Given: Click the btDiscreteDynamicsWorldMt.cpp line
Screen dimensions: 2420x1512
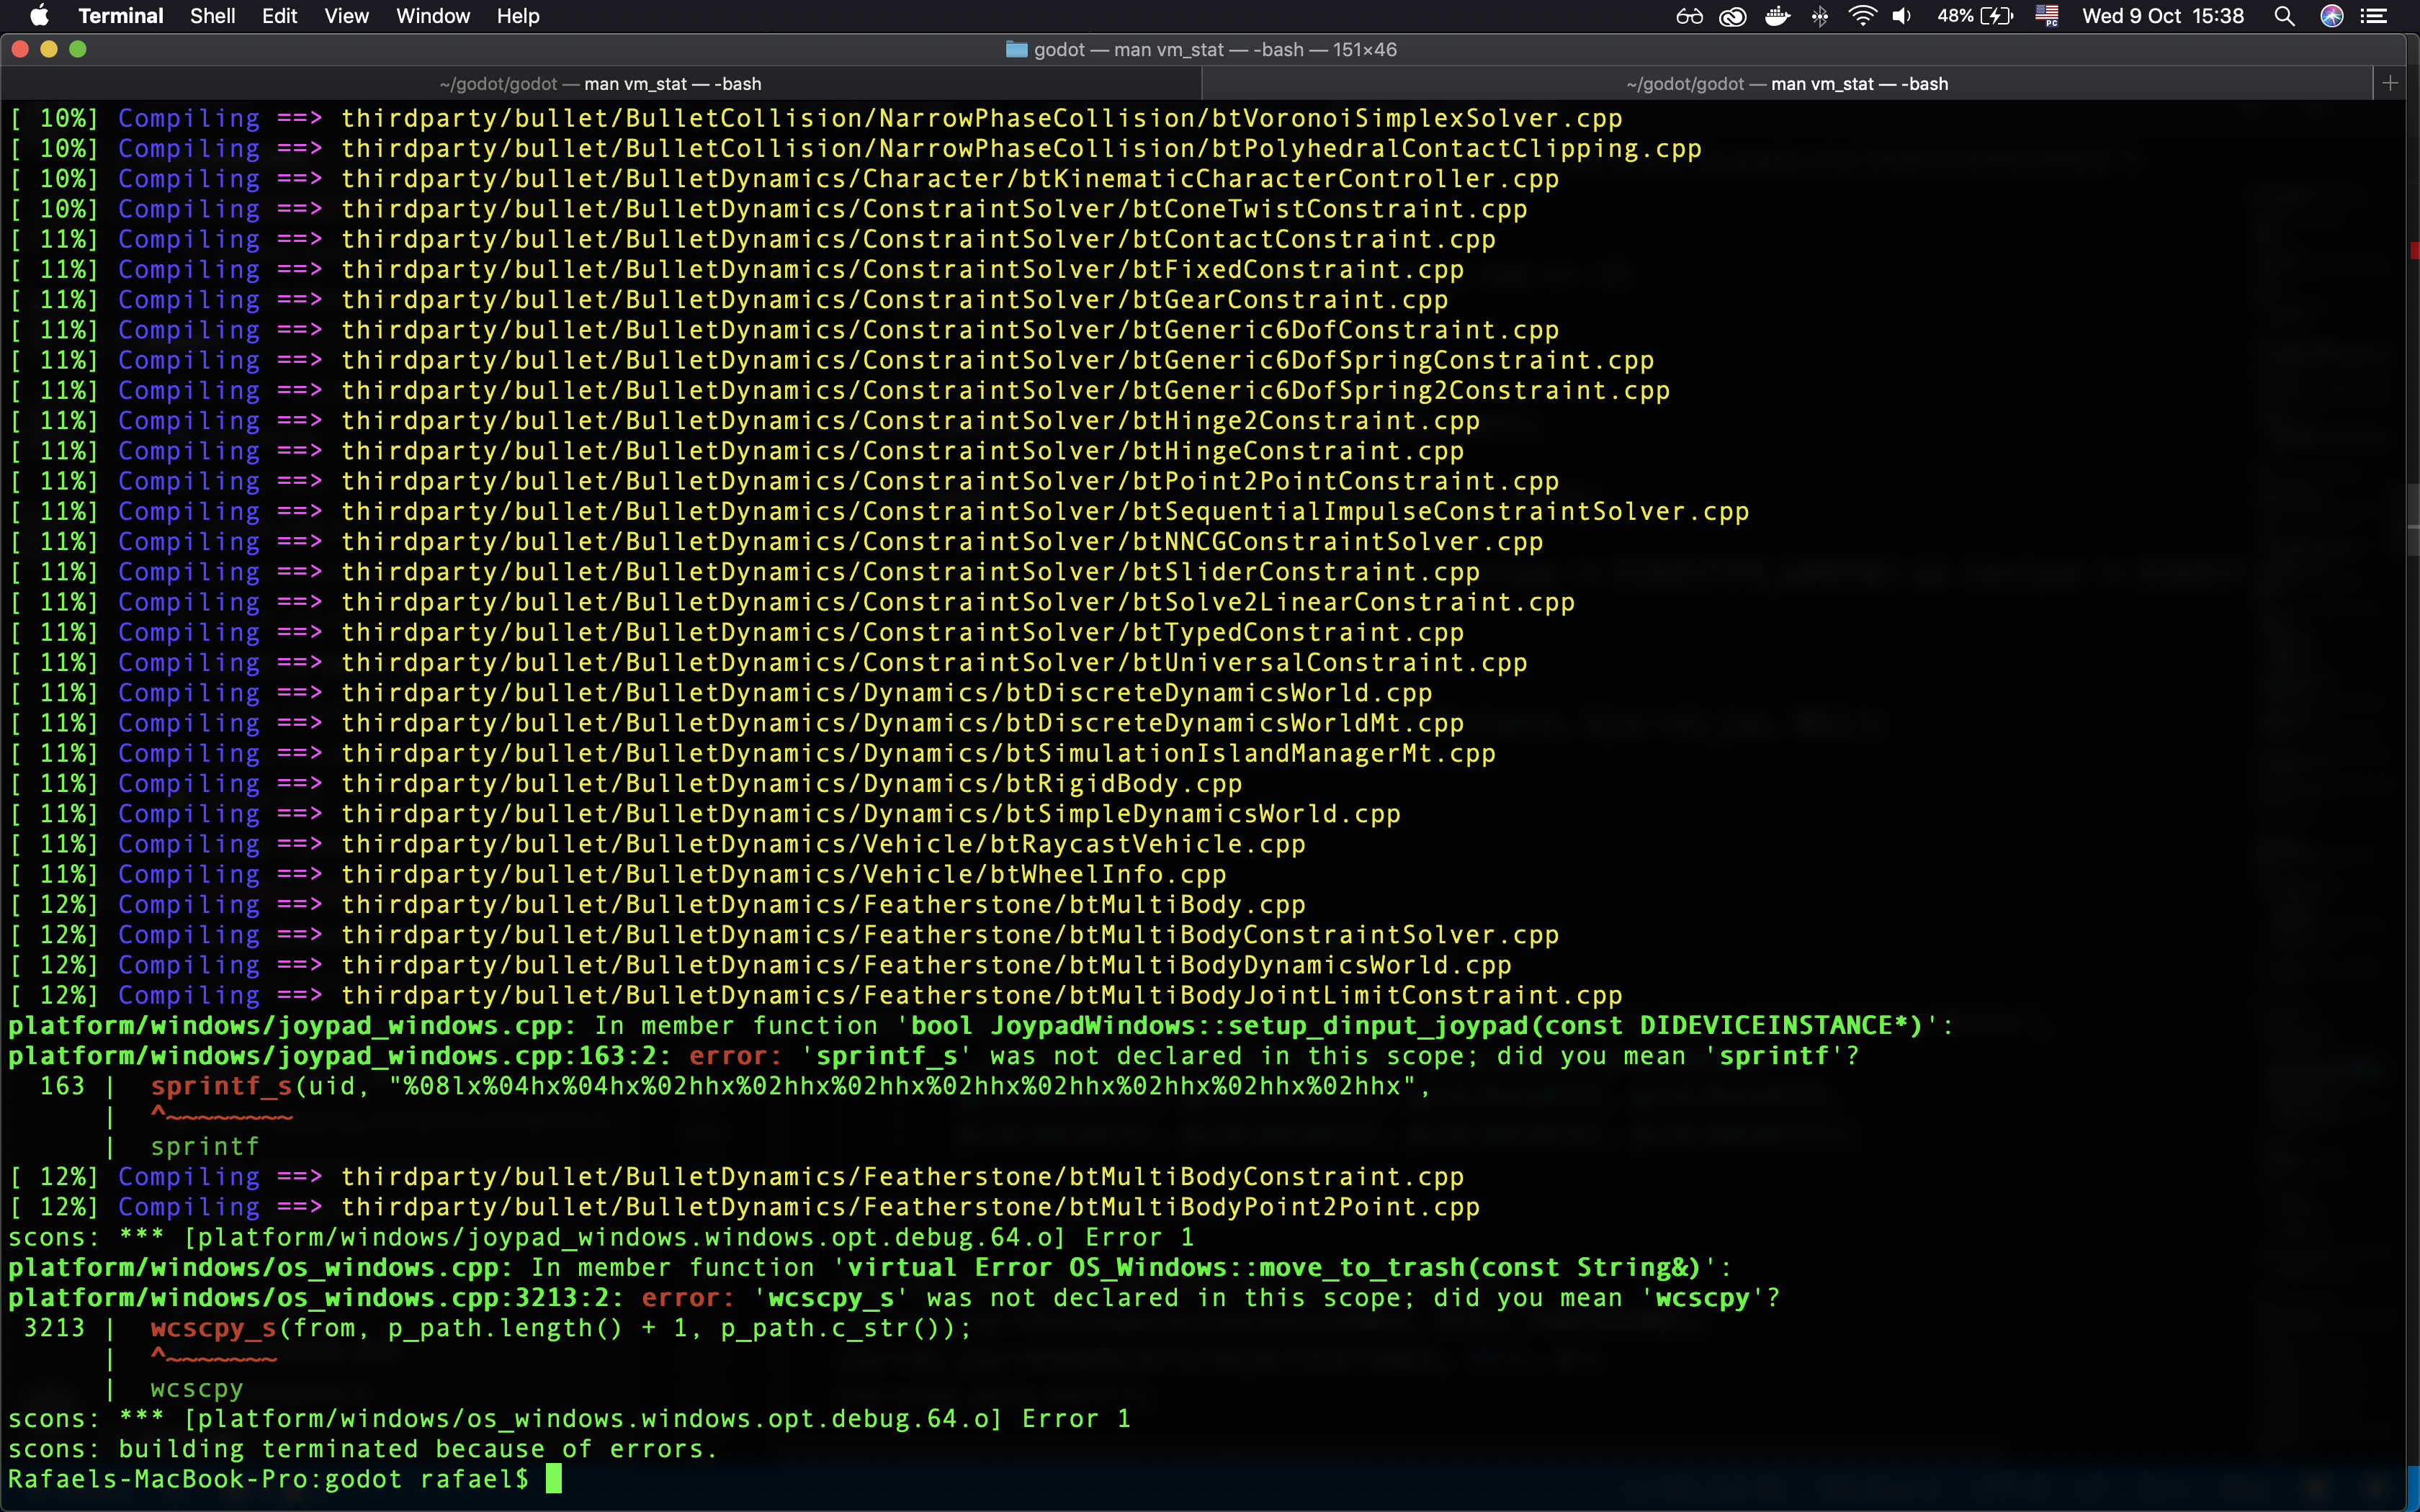Looking at the screenshot, I should (737, 723).
